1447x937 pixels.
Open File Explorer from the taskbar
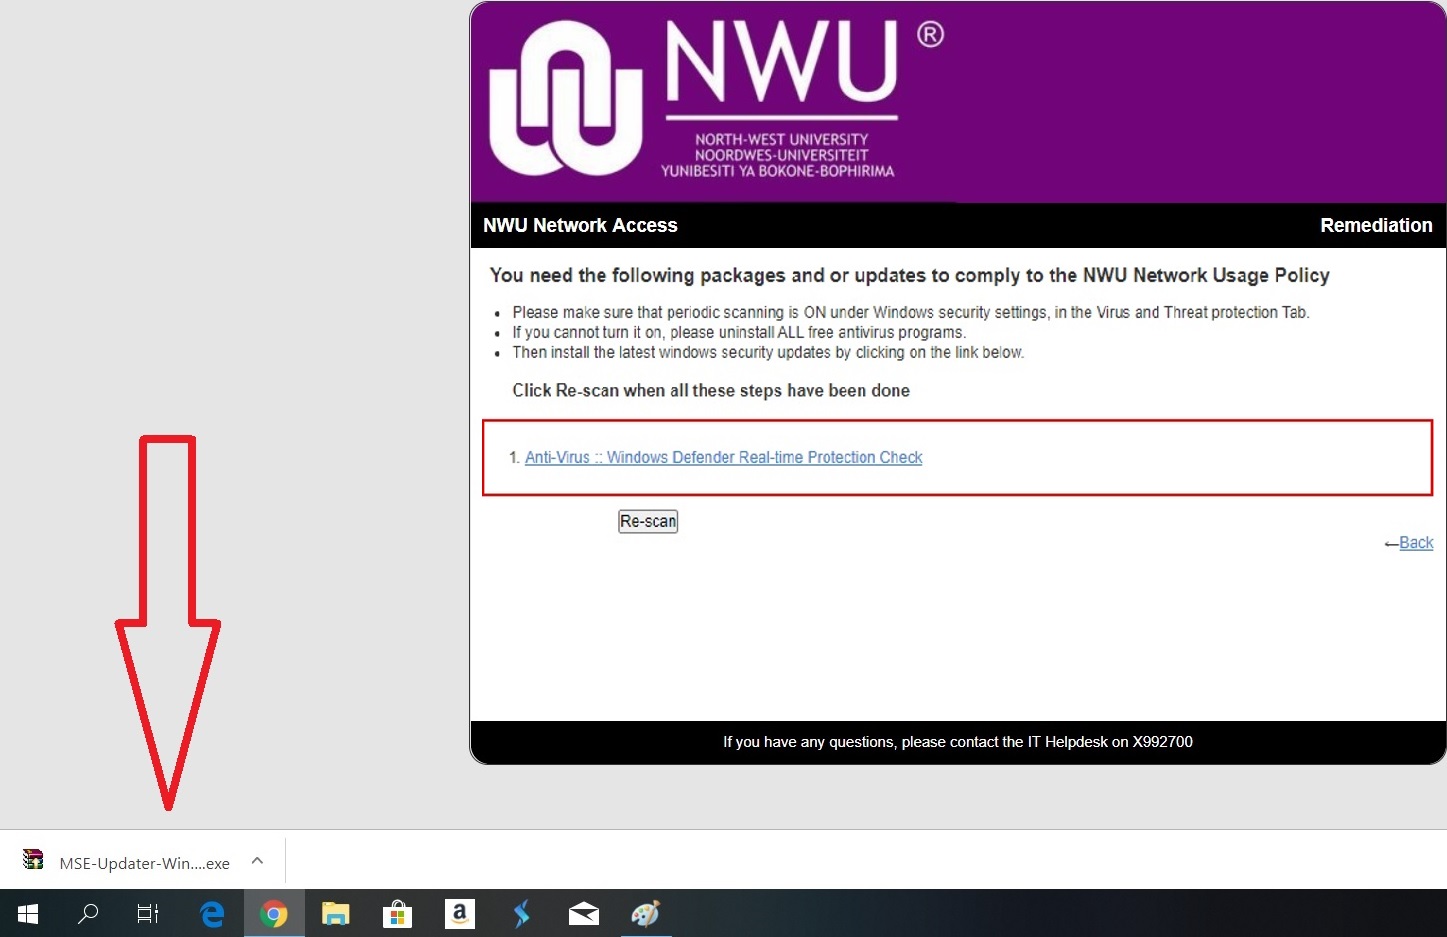[x=335, y=913]
